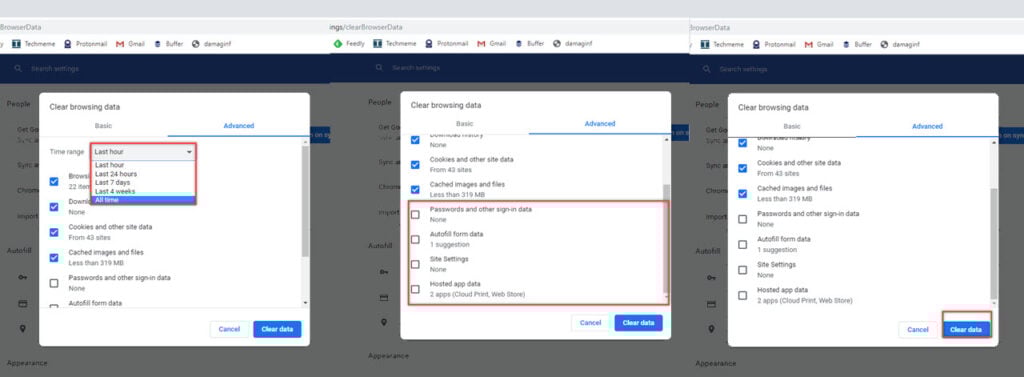This screenshot has width=1024, height=377.
Task: Check Site Settings in the right dialog
Action: (743, 270)
